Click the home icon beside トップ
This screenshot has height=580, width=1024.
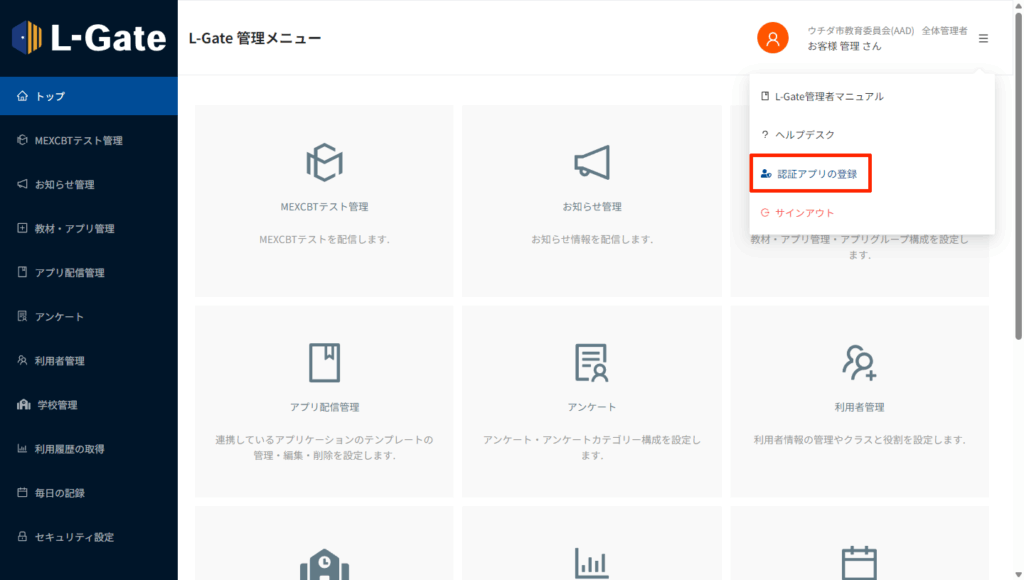tap(22, 96)
